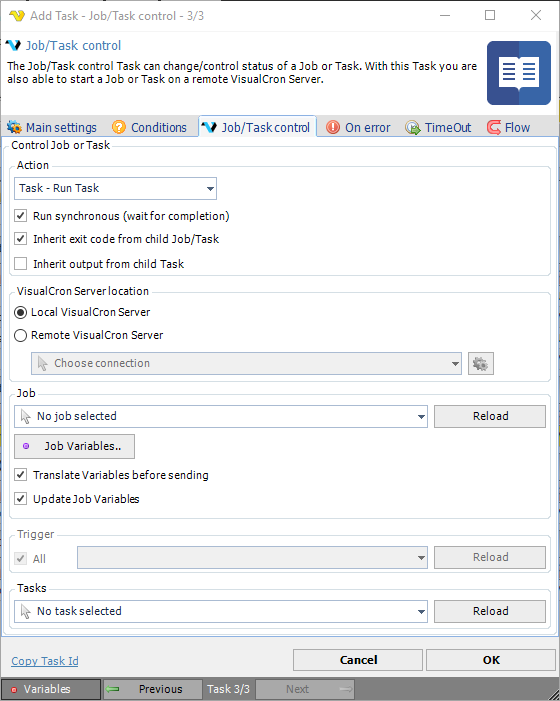Viewport: 560px width, 701px height.
Task: Open the No job selected dropdown
Action: 221,416
